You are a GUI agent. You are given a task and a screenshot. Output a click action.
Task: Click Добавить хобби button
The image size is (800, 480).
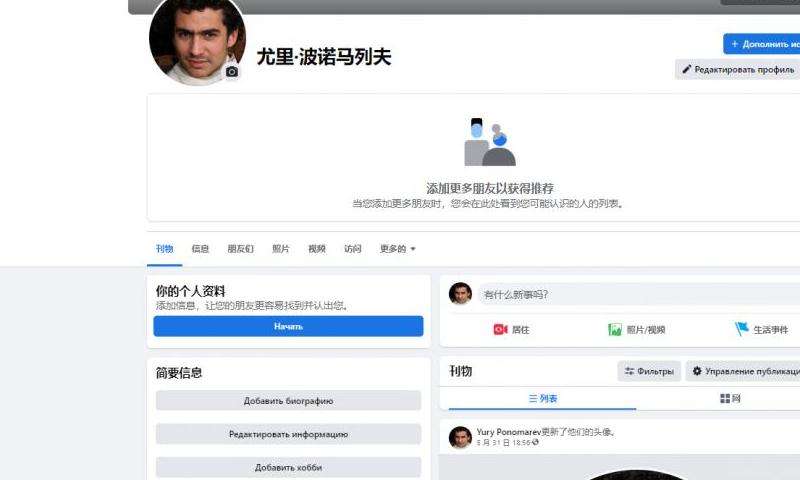[x=288, y=467]
